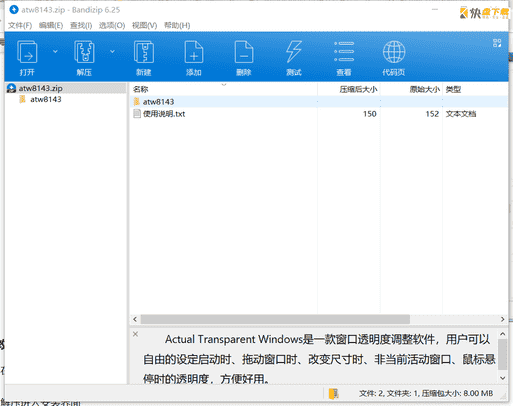Click the New archive (新建) icon

pos(144,52)
